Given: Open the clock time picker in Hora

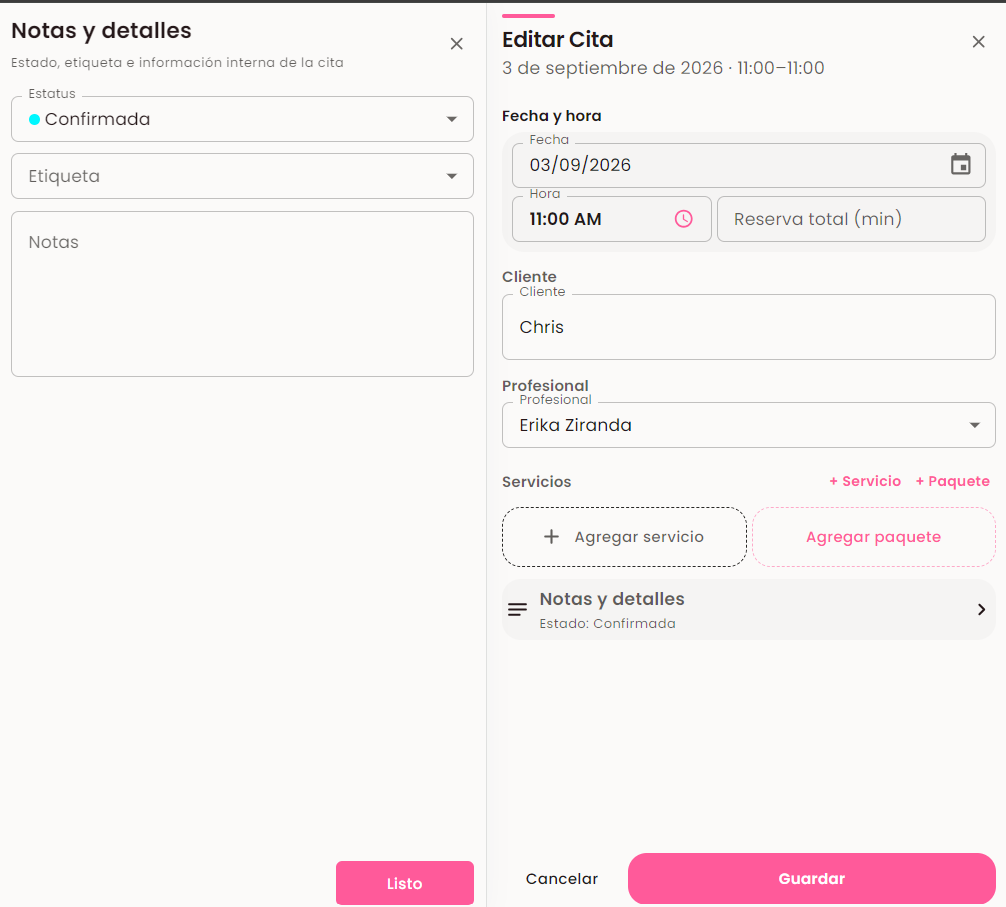Looking at the screenshot, I should (x=683, y=219).
